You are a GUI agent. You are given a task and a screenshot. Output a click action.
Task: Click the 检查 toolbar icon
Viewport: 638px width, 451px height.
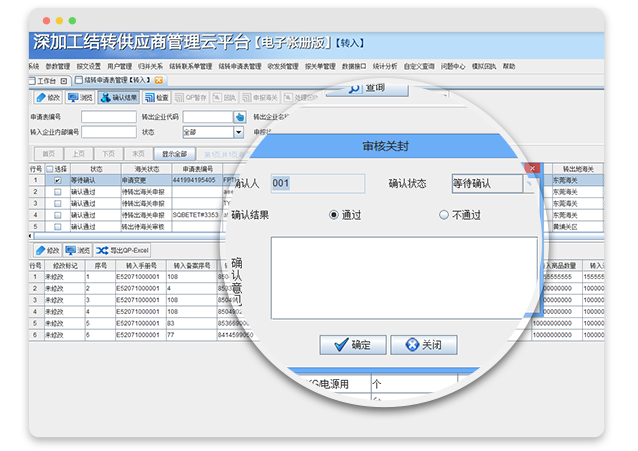point(150,98)
